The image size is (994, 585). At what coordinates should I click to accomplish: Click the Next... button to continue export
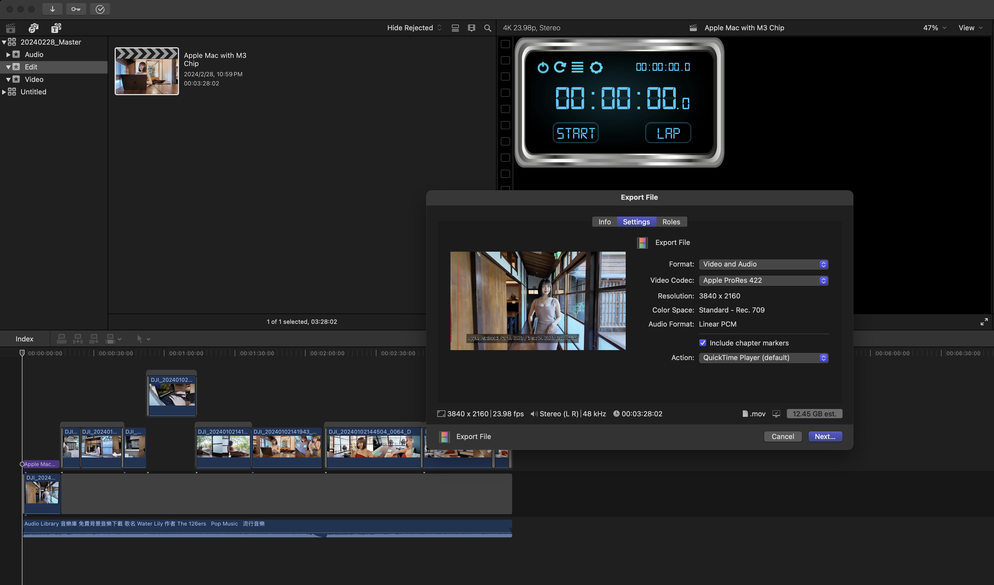click(825, 437)
